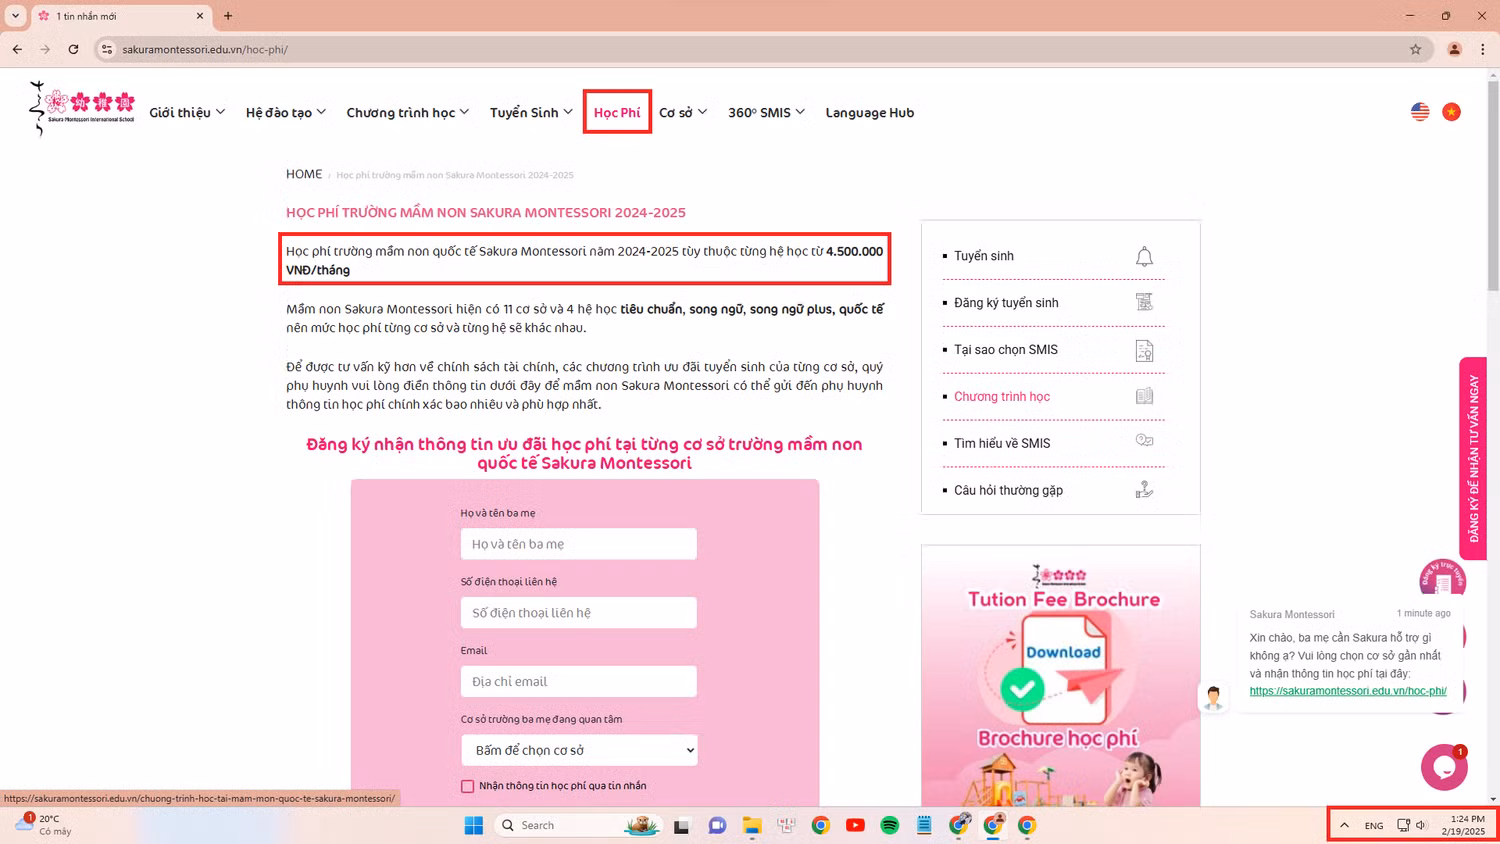Image resolution: width=1500 pixels, height=844 pixels.
Task: Open the volume icon in system tray
Action: pos(1421,825)
